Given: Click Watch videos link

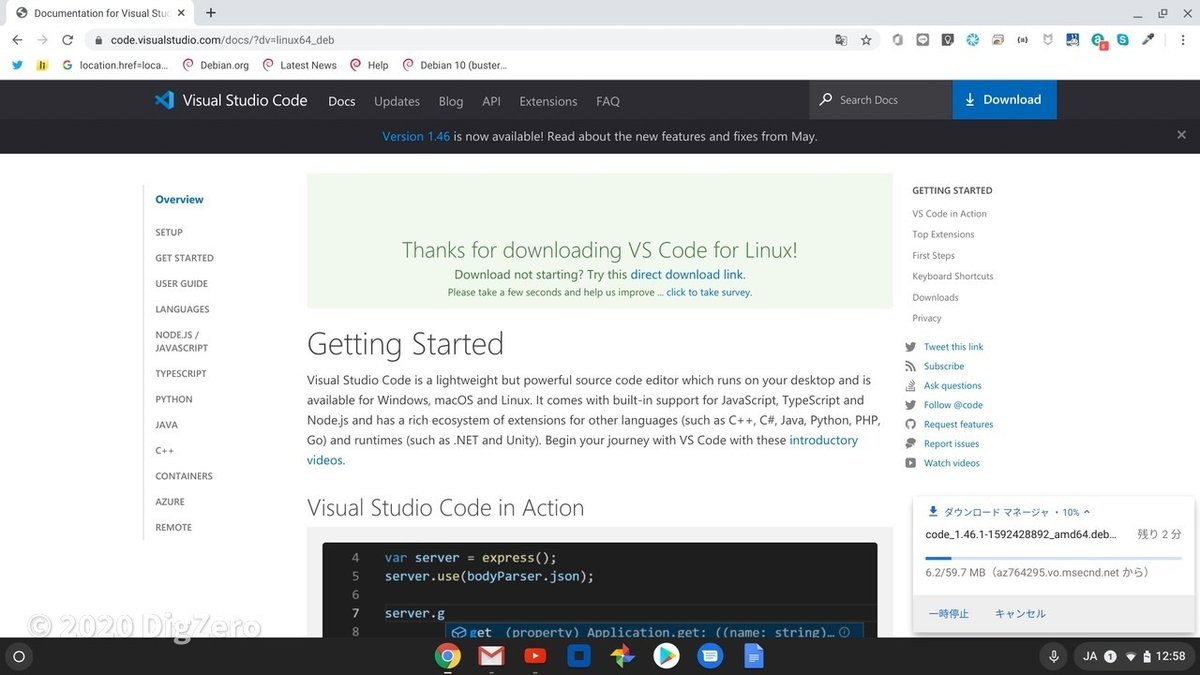Looking at the screenshot, I should click(952, 463).
